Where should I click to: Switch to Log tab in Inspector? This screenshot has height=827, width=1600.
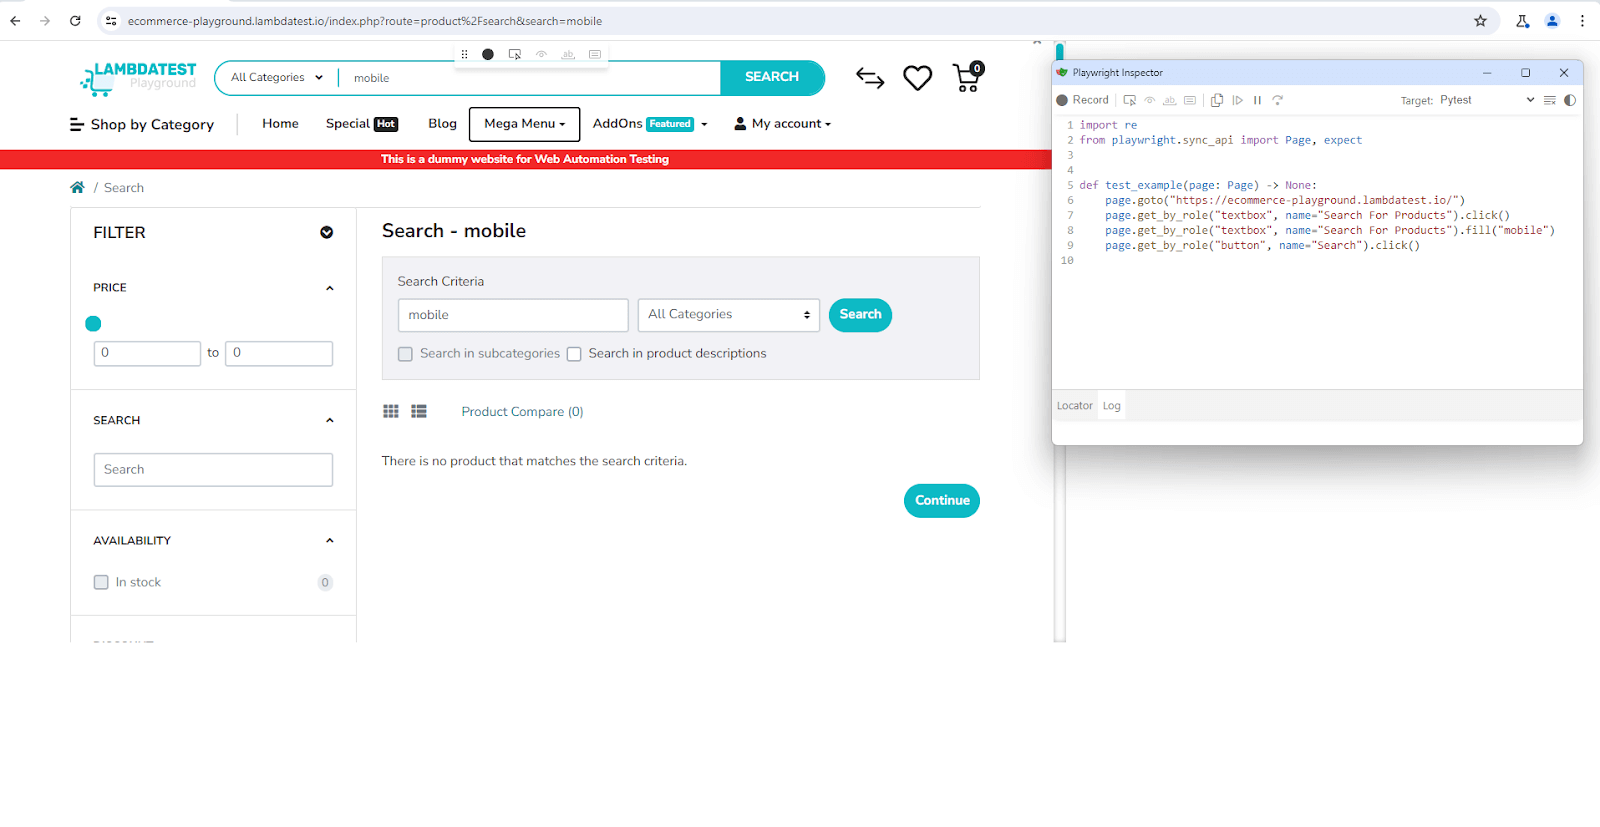[x=1112, y=406]
